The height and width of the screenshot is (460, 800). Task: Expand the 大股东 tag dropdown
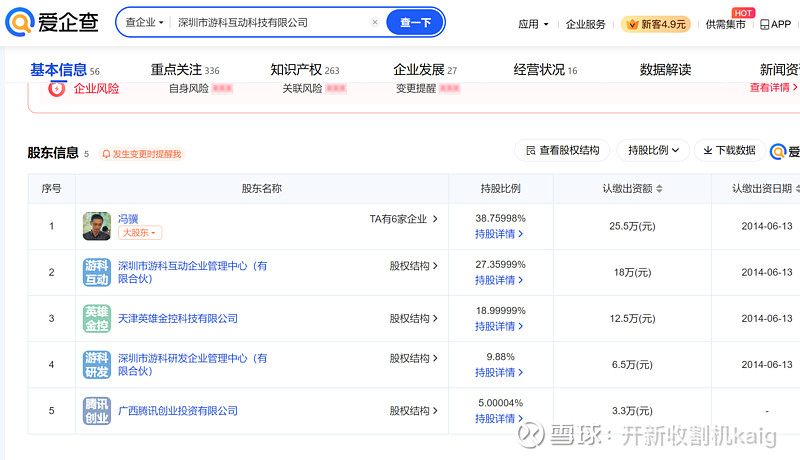click(x=140, y=233)
